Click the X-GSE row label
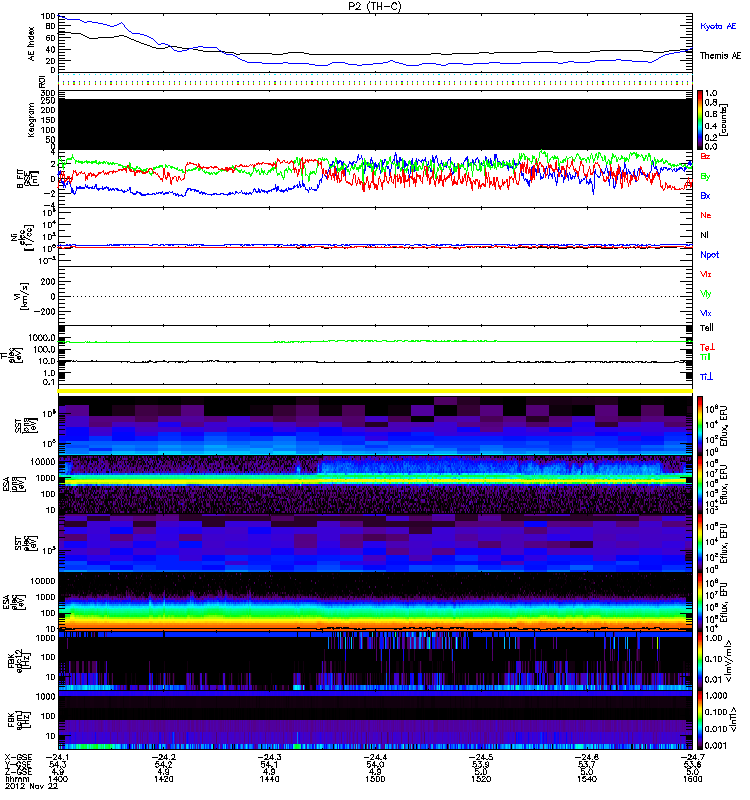 coord(18,757)
